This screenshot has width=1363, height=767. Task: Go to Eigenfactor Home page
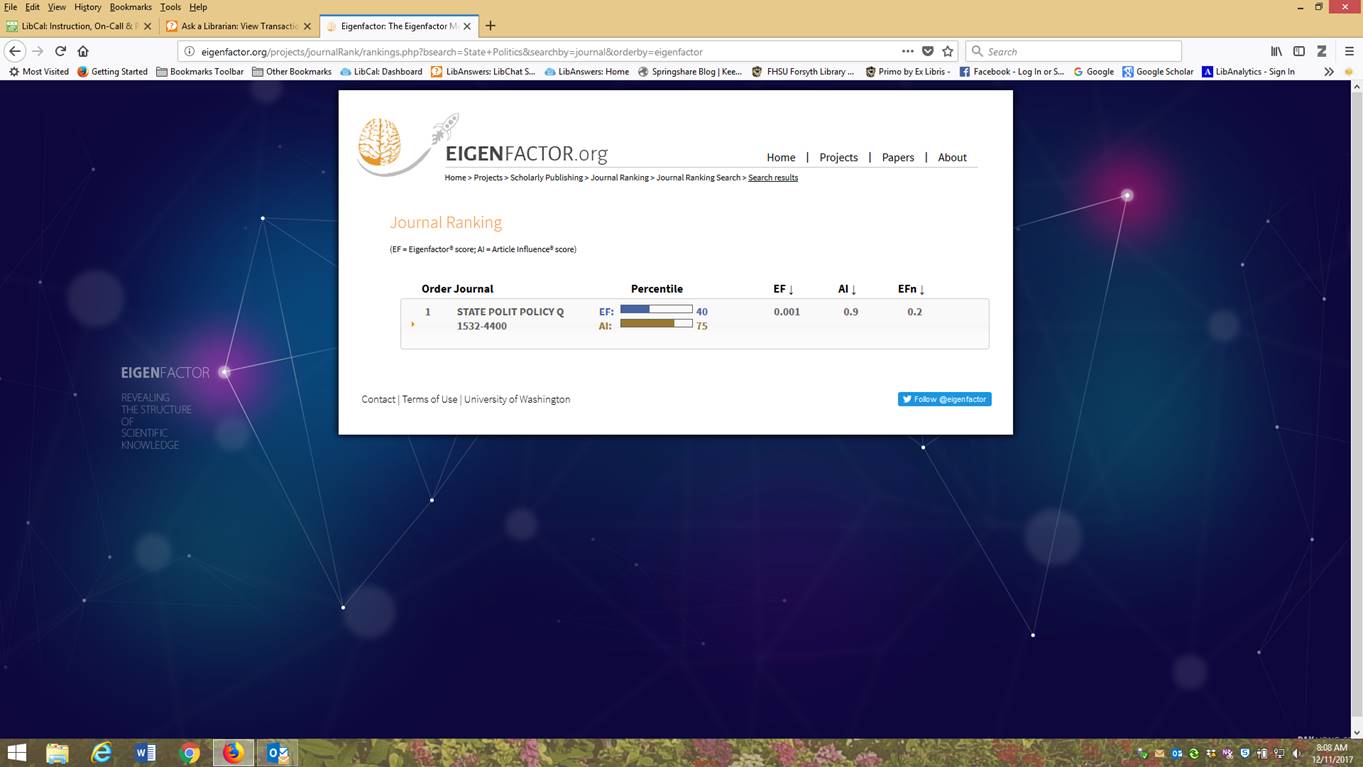(x=781, y=157)
